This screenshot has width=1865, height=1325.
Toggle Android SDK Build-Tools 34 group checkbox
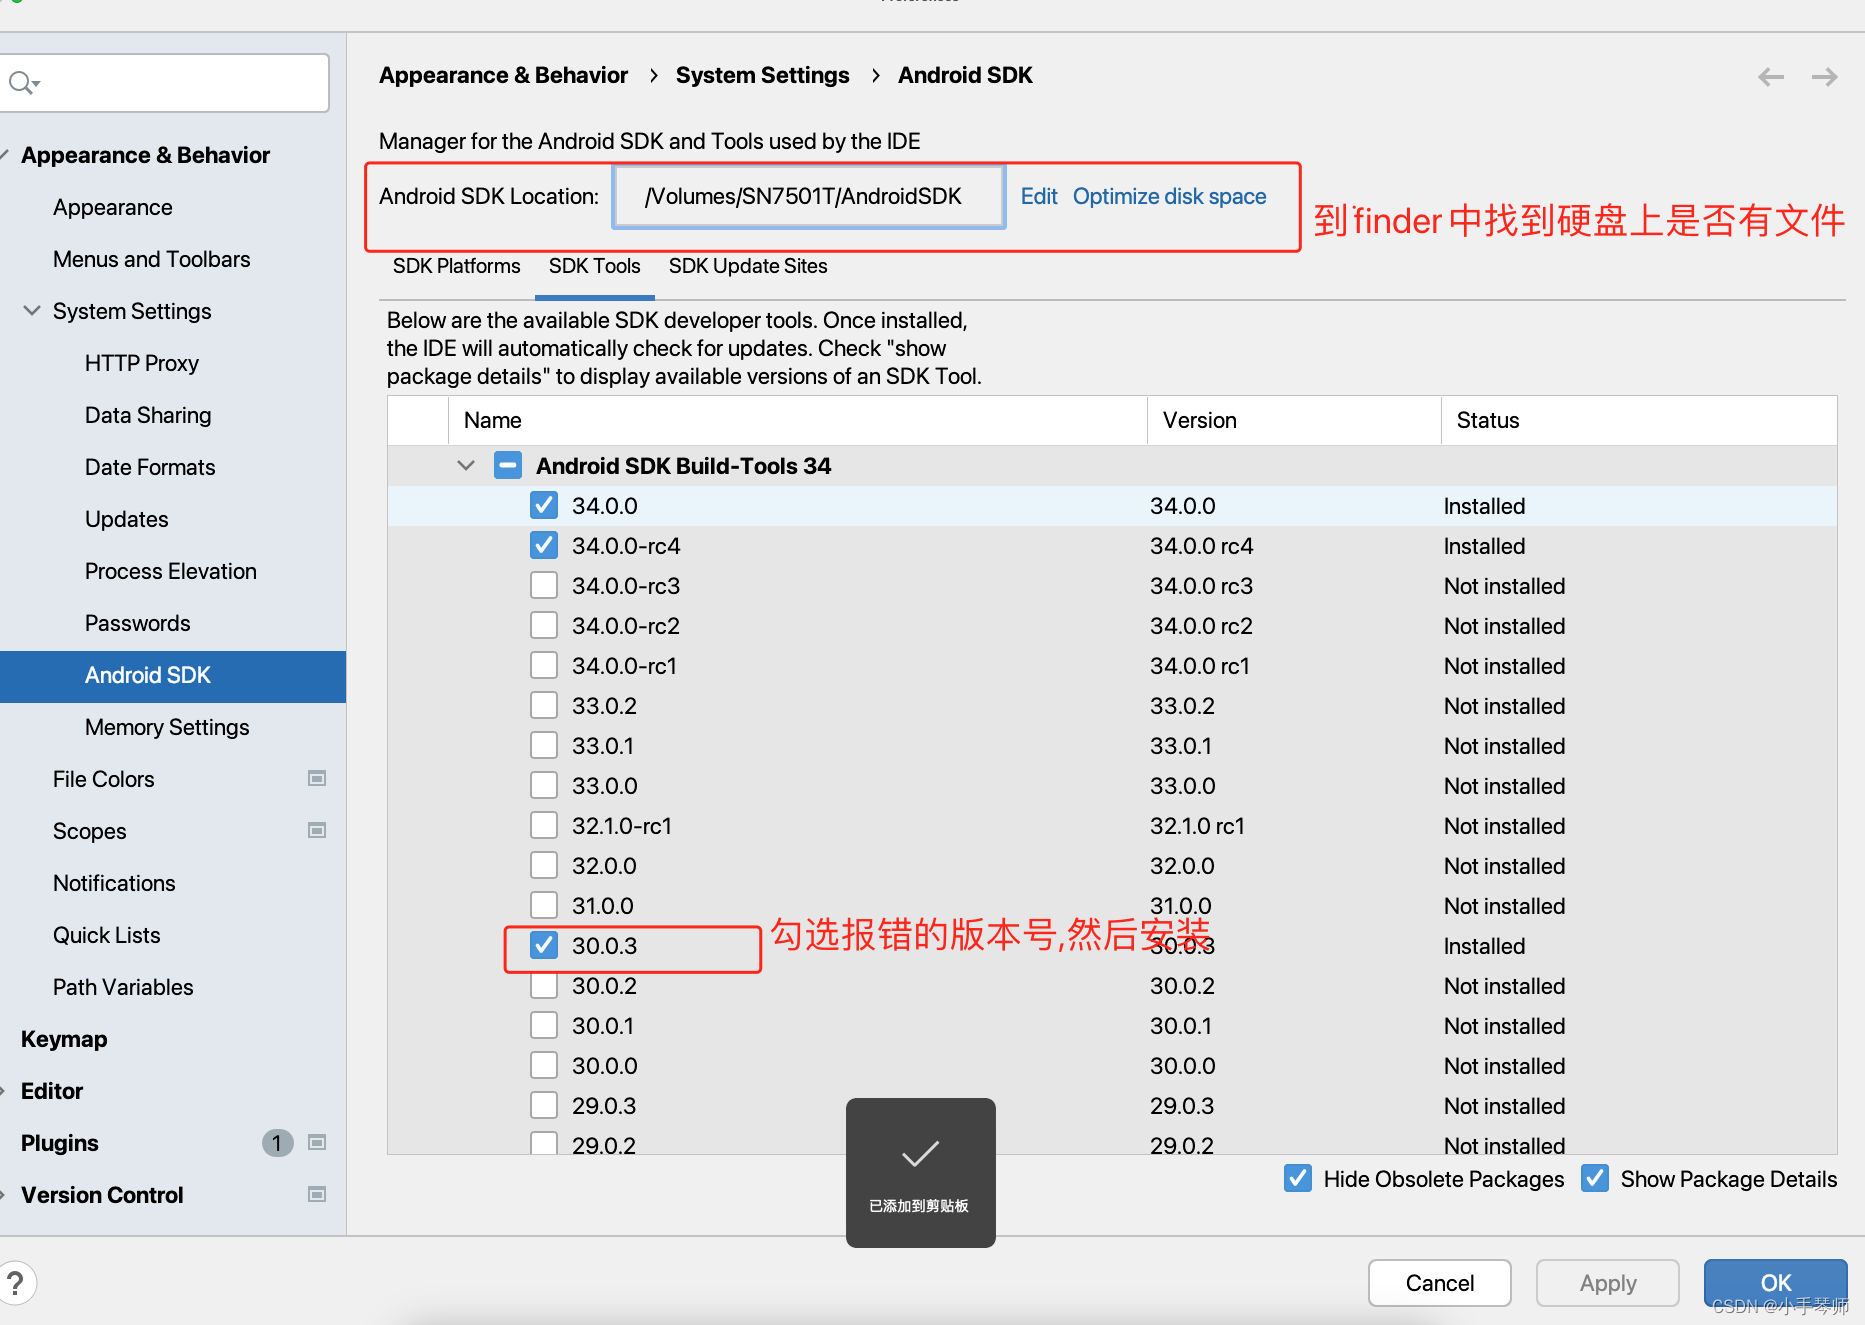coord(508,465)
